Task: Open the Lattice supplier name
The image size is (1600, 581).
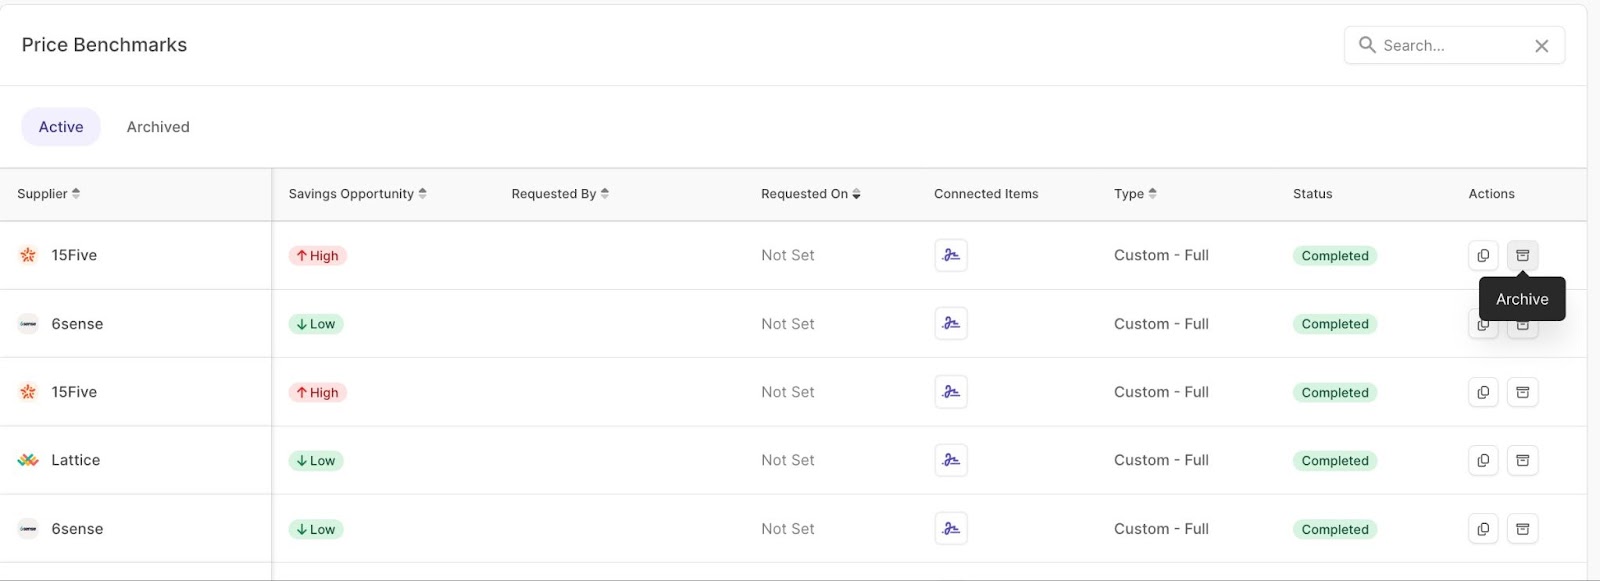Action: point(76,460)
